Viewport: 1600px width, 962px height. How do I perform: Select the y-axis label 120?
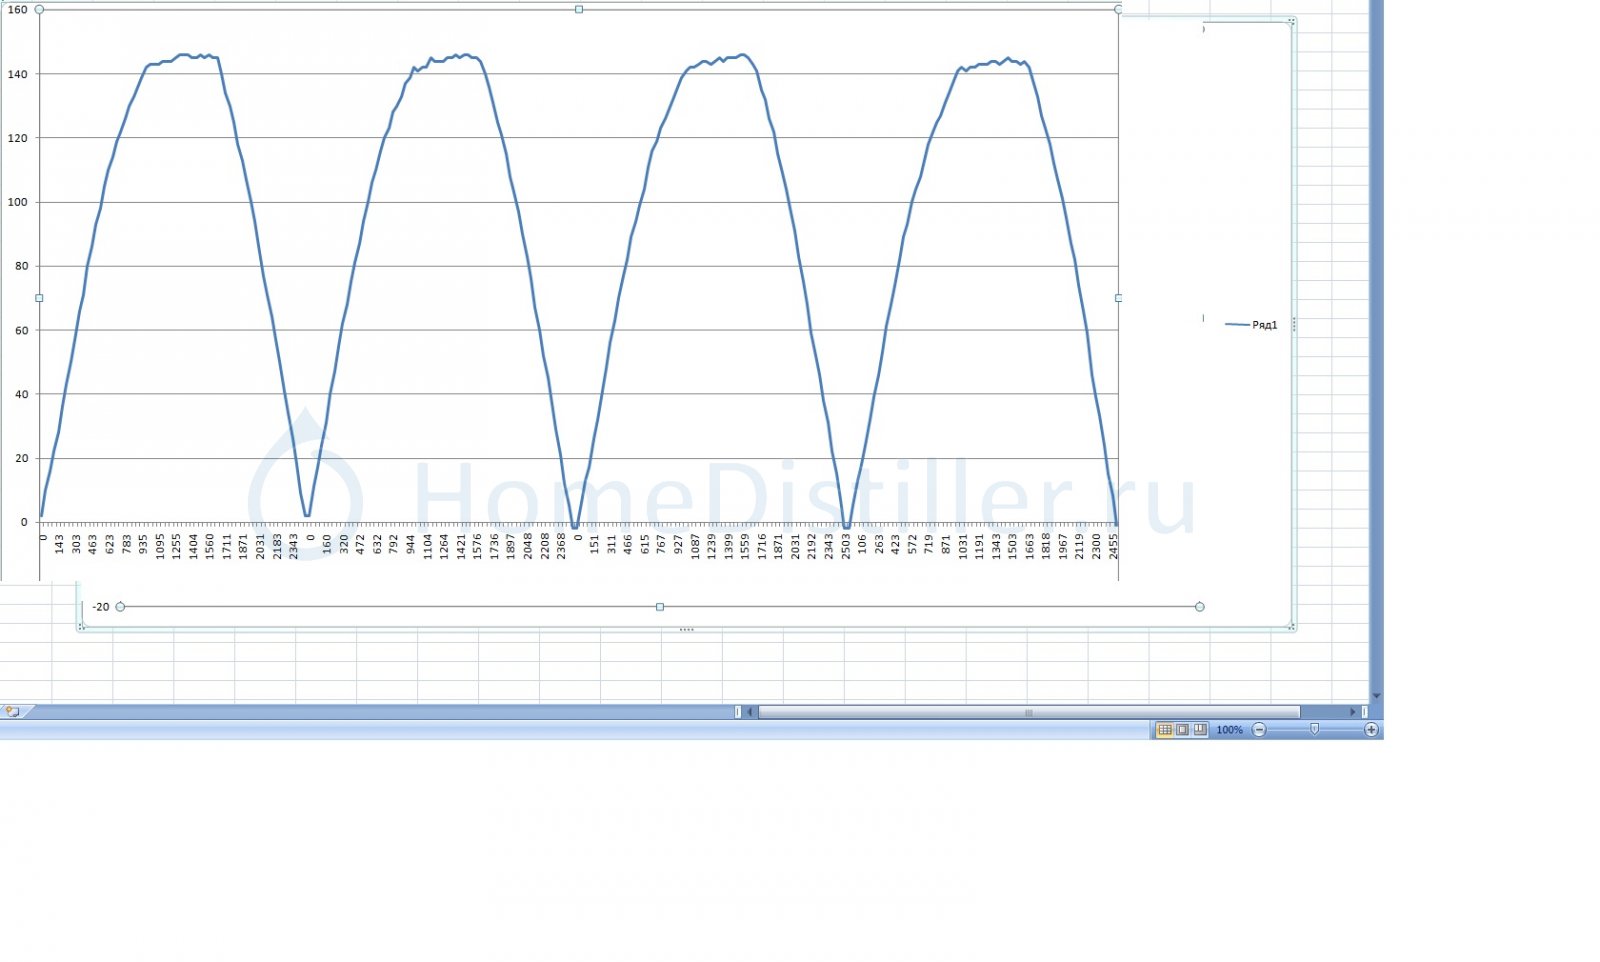click(x=18, y=138)
